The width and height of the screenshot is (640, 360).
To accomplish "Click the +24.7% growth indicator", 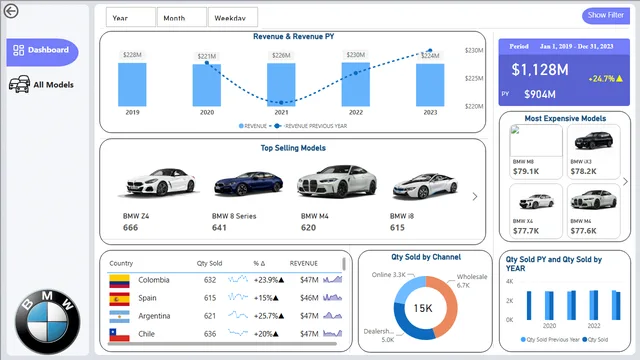I will click(606, 78).
